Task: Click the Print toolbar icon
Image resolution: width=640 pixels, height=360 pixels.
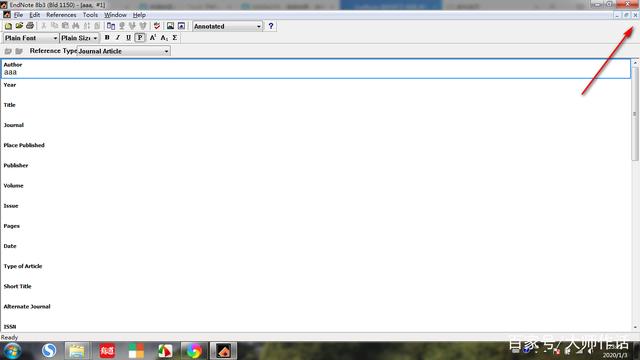Action: point(30,26)
